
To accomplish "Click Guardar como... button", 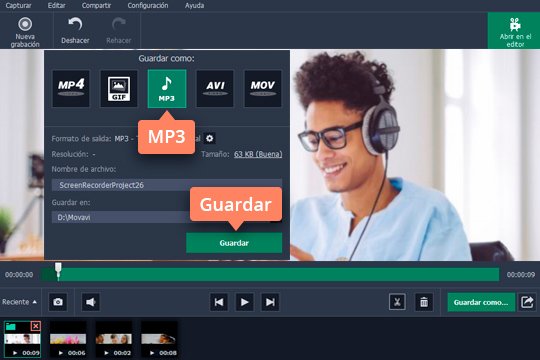I will [x=481, y=302].
